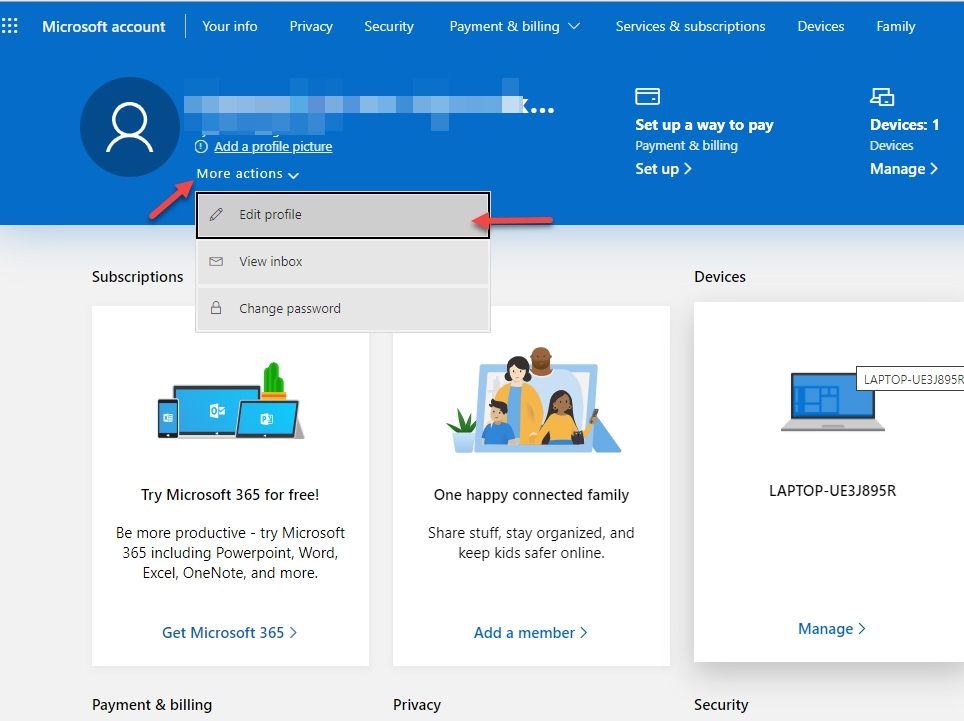This screenshot has width=964, height=721.
Task: Open Services & subscriptions tab
Action: click(690, 26)
